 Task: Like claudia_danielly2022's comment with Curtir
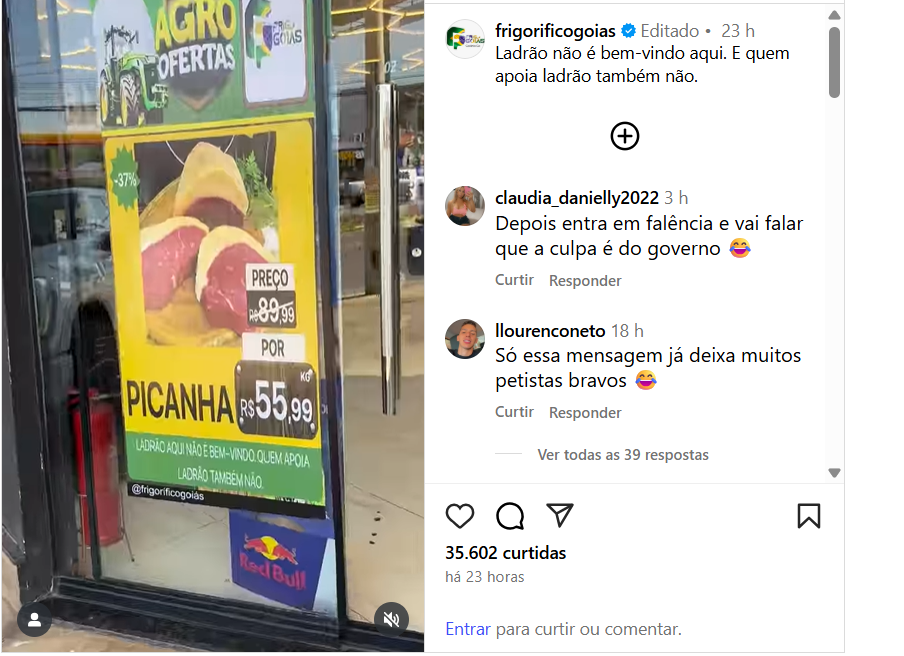tap(514, 280)
